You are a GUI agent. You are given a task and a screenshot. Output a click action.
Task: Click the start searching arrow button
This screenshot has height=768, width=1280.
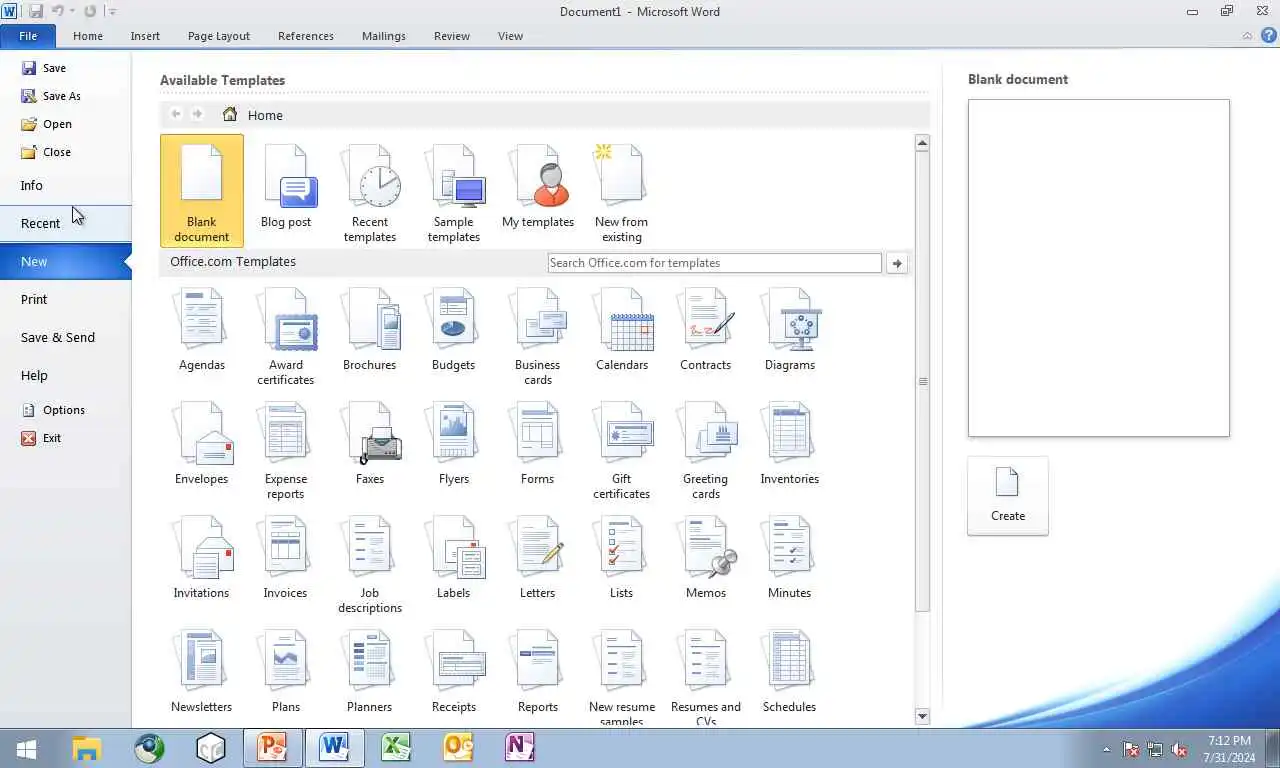click(x=897, y=263)
